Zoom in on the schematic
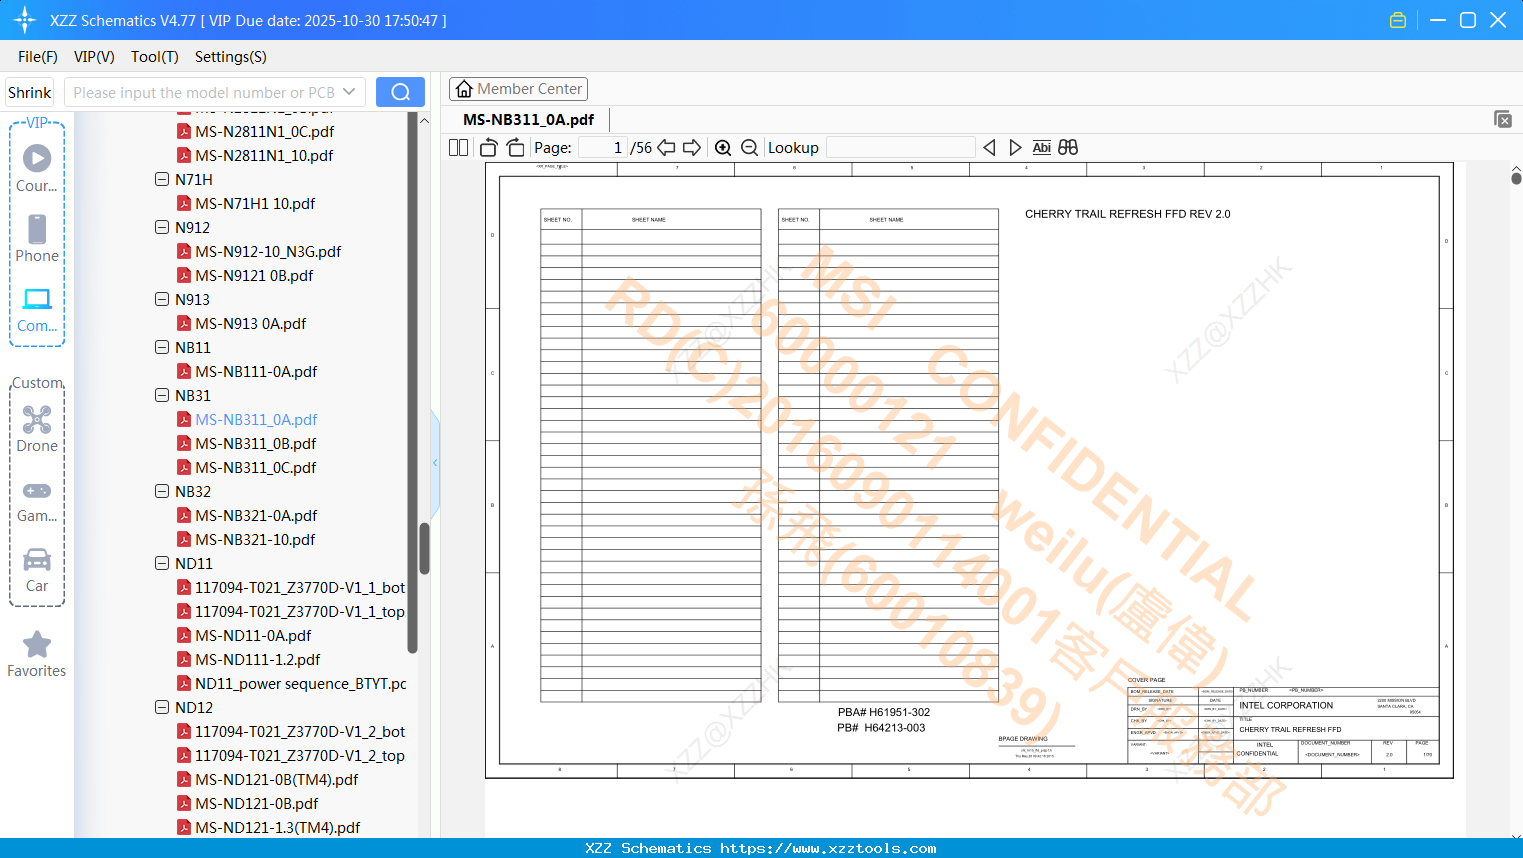1523x858 pixels. pyautogui.click(x=722, y=147)
